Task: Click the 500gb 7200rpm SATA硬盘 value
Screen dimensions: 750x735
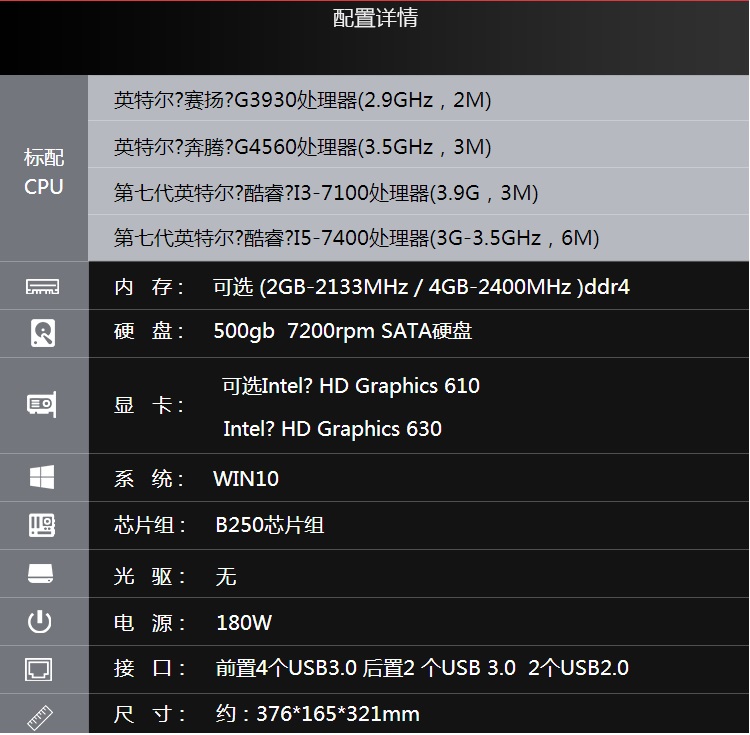Action: [342, 331]
